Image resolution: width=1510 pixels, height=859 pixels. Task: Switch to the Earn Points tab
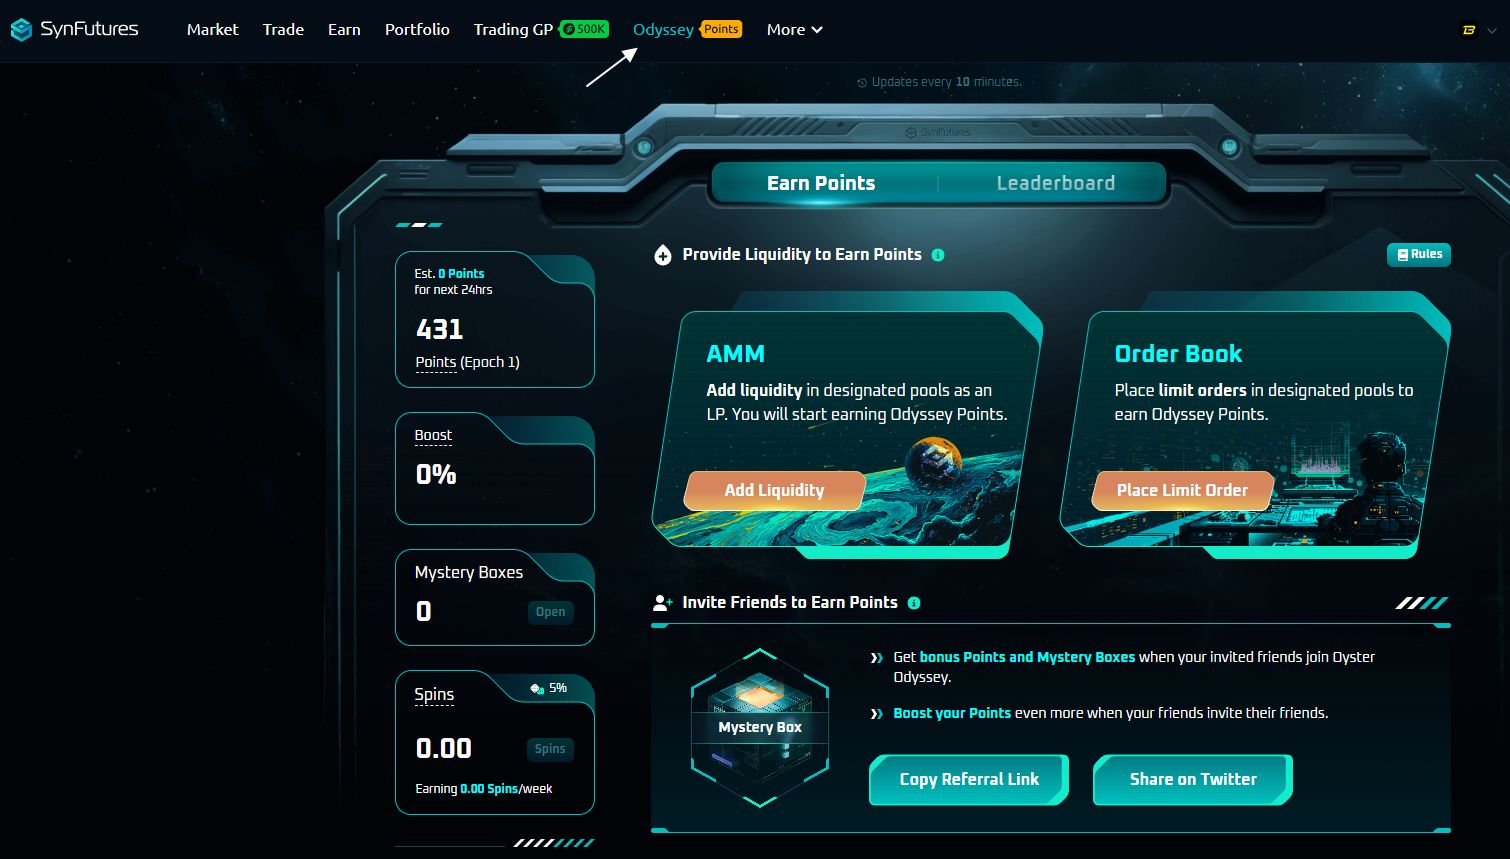[x=821, y=183]
